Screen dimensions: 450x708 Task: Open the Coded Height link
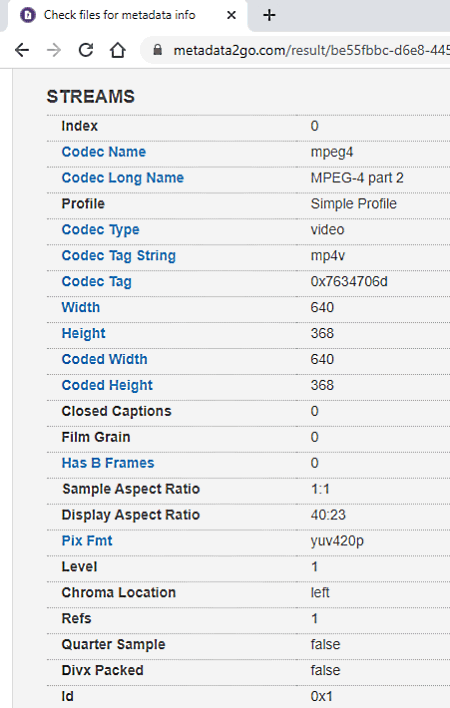click(107, 385)
